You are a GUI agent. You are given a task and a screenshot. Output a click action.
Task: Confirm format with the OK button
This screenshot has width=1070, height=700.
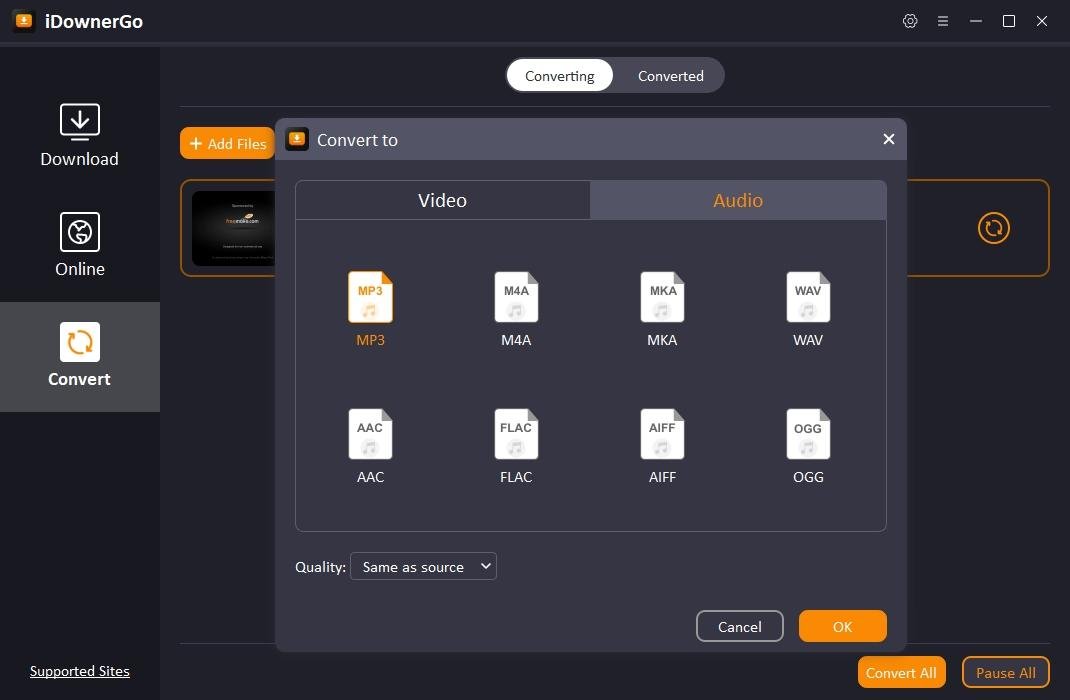click(x=842, y=627)
